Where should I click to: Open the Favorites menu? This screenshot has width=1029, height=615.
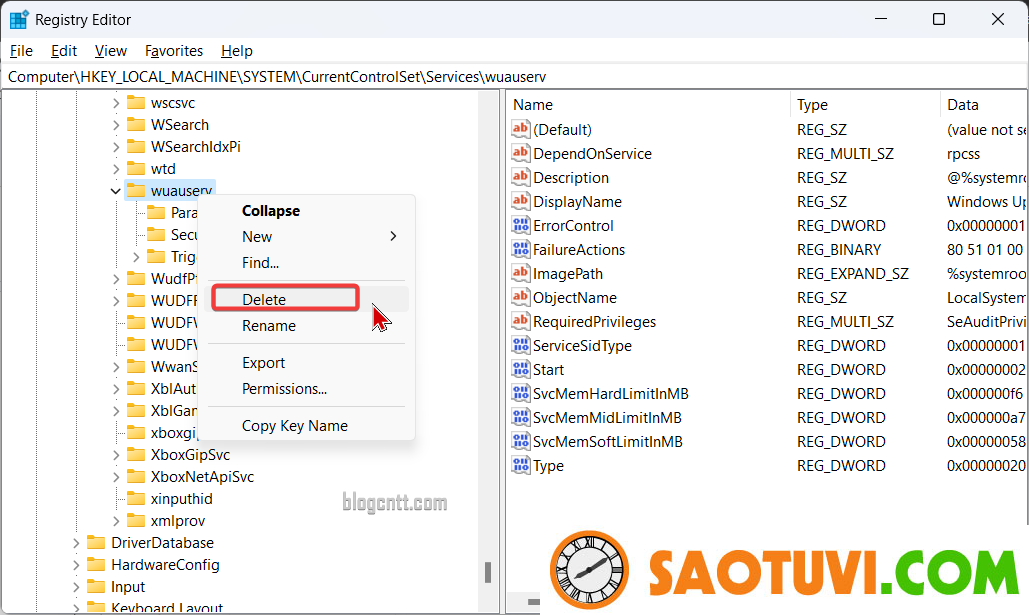click(x=174, y=51)
